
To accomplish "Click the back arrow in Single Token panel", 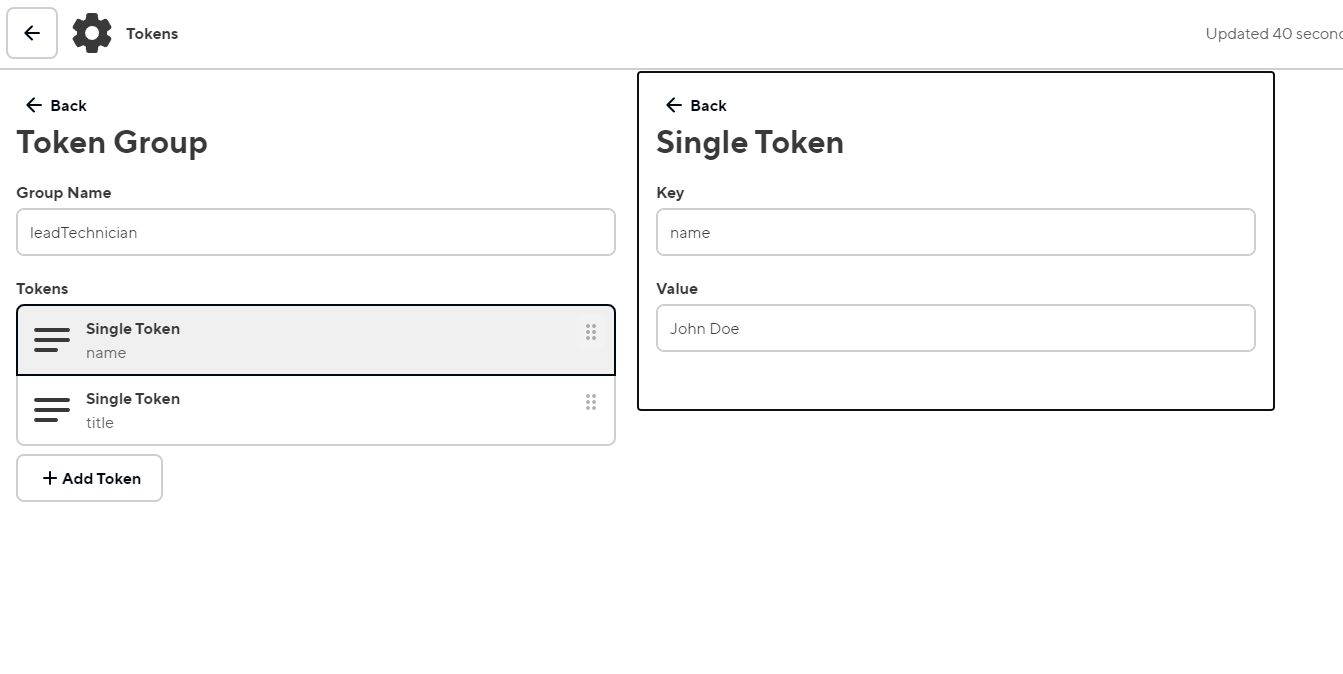I will tap(674, 105).
